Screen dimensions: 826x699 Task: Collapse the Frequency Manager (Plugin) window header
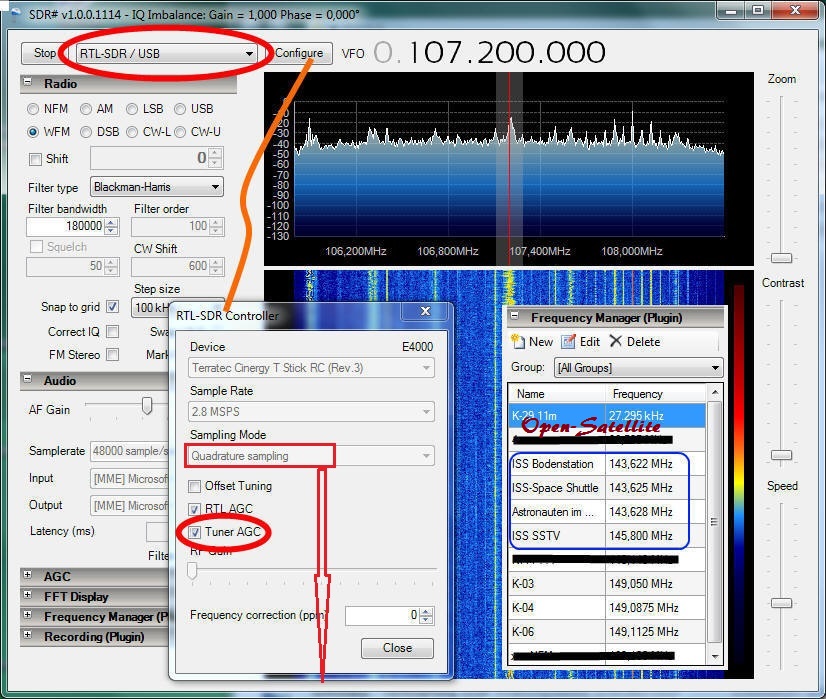coord(515,316)
